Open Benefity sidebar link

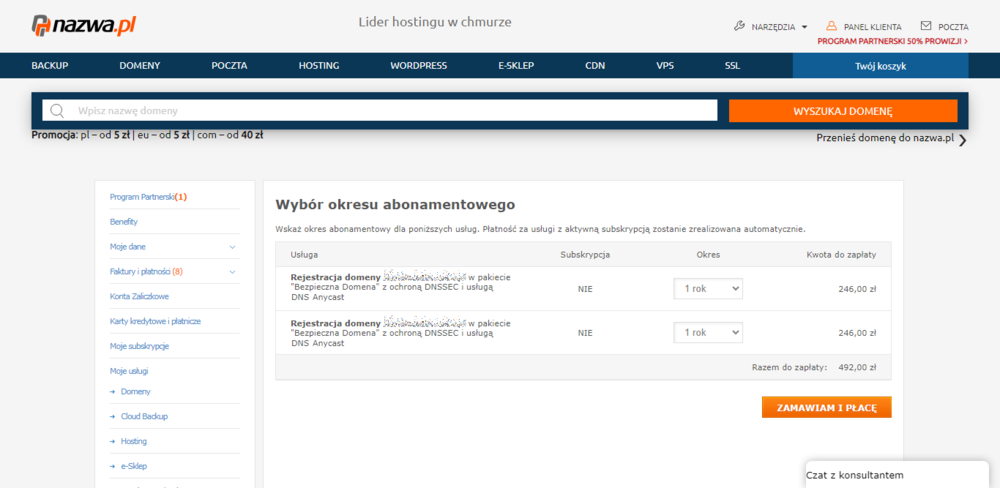coord(124,222)
